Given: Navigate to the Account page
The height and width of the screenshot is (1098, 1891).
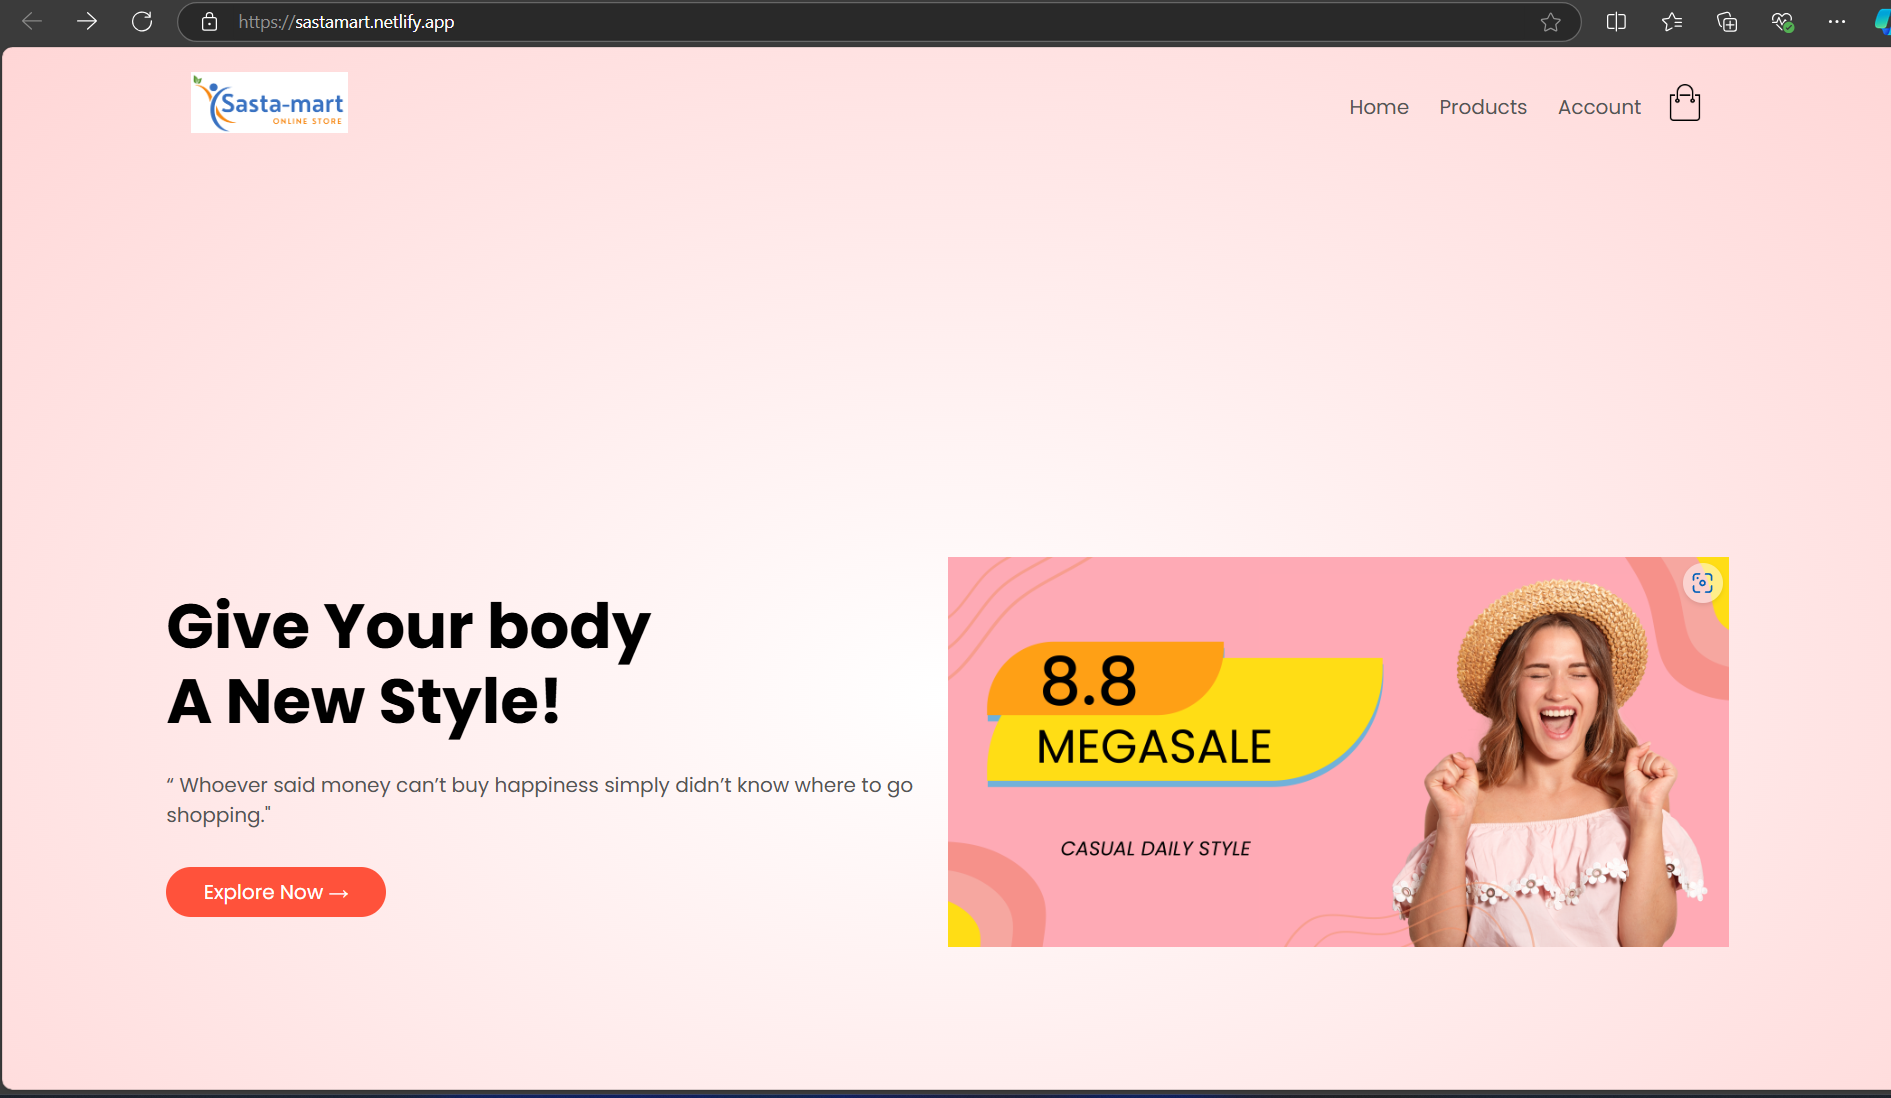Looking at the screenshot, I should (1599, 107).
